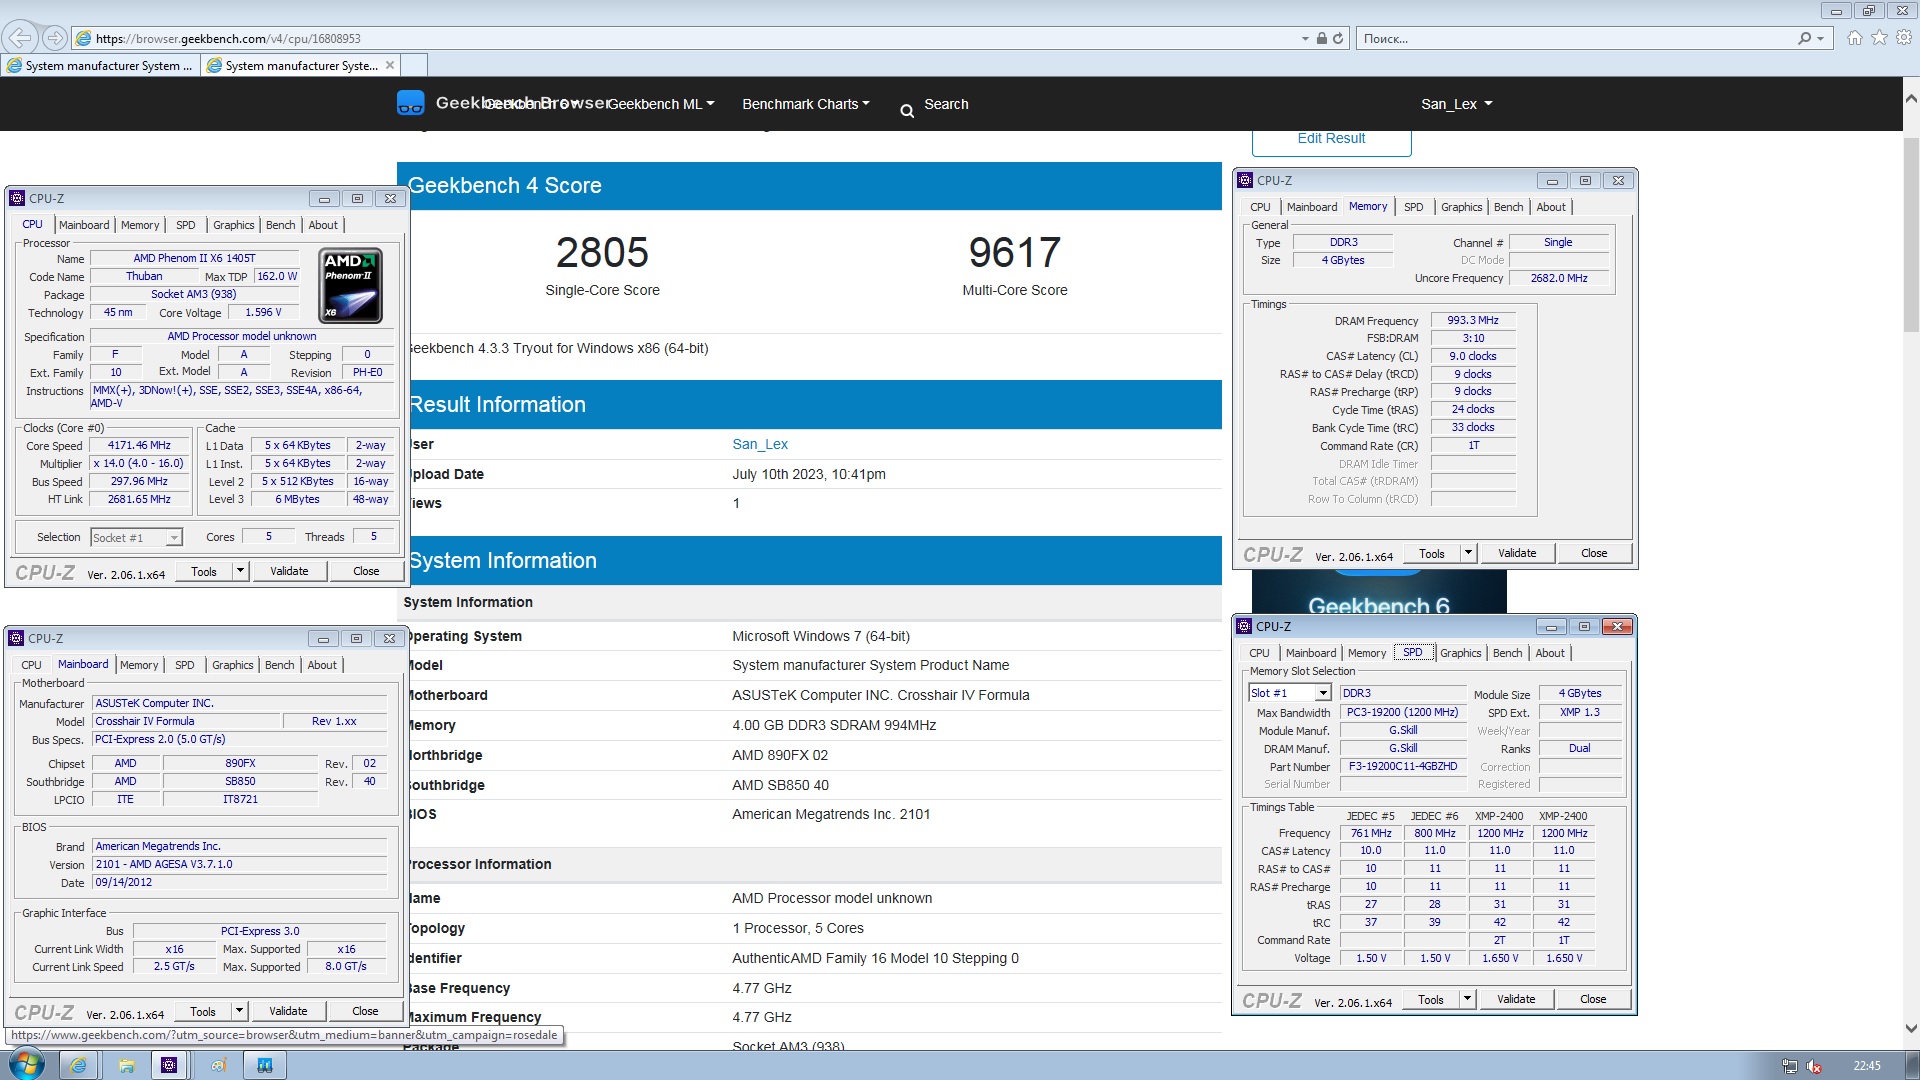This screenshot has height=1080, width=1920.
Task: Open Tools dropdown arrow in CPU tab window
Action: [x=240, y=571]
